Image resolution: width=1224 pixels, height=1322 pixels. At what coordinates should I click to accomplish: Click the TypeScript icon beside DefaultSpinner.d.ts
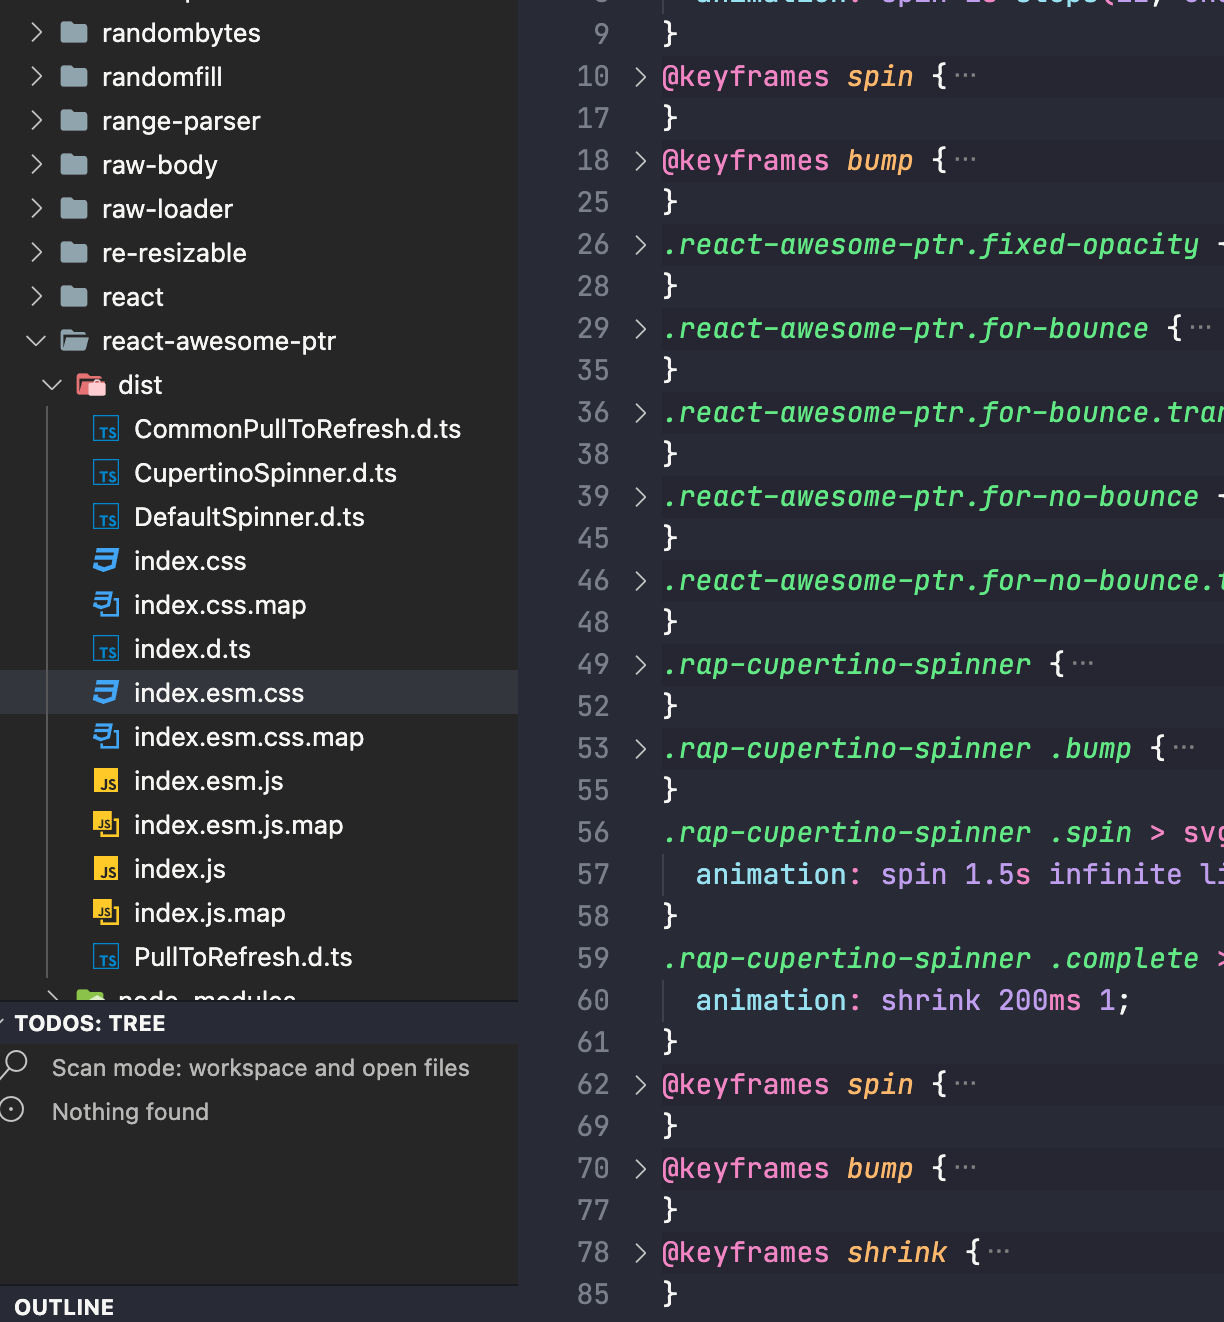click(106, 517)
